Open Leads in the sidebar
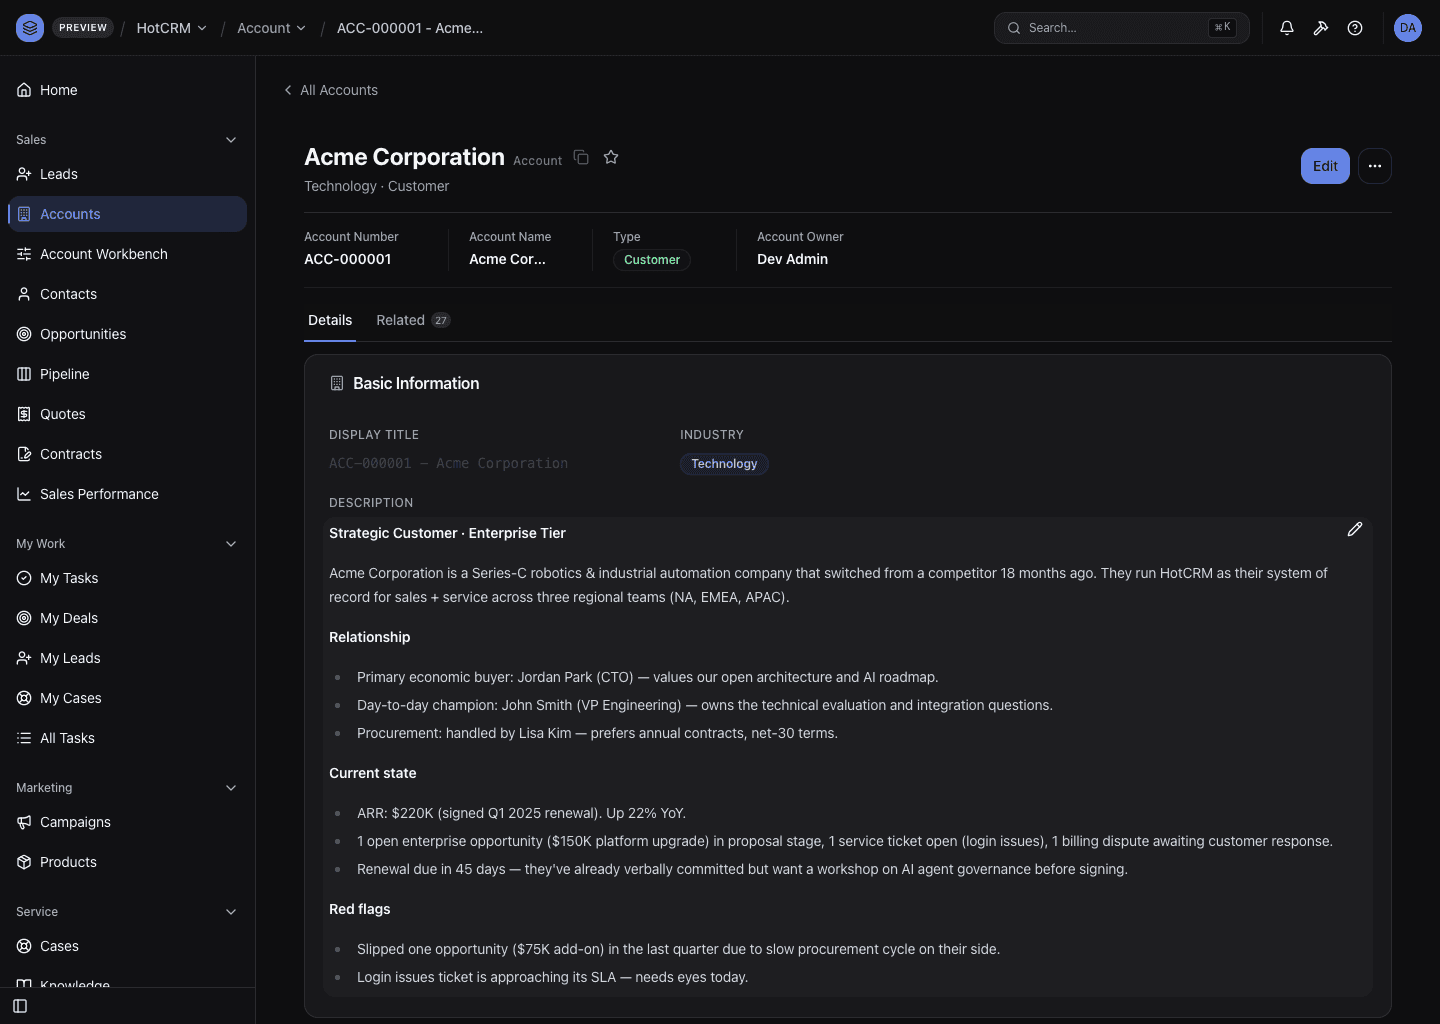The image size is (1440, 1024). pos(127,174)
